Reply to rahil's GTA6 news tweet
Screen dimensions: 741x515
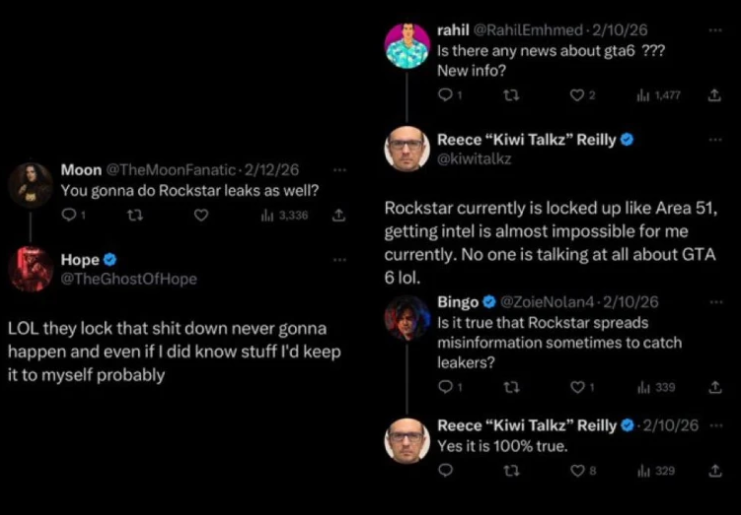pos(445,95)
